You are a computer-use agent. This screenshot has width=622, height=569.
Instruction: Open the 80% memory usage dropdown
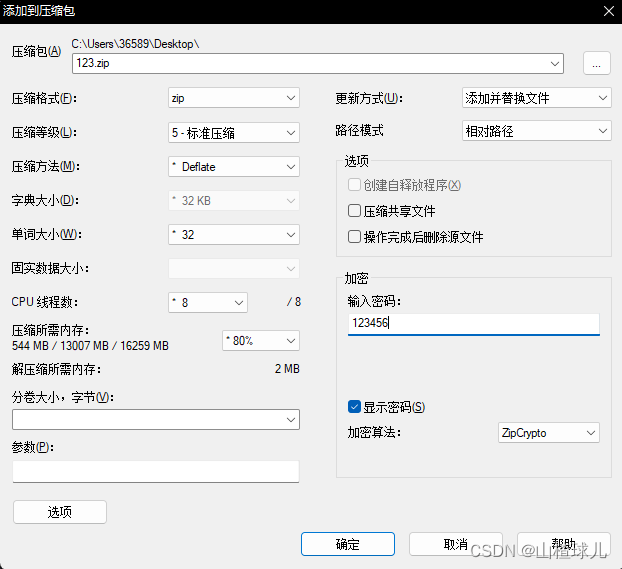261,340
